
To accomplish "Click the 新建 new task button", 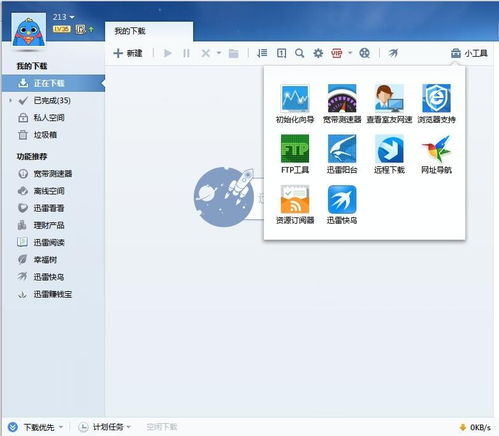I will [x=128, y=53].
